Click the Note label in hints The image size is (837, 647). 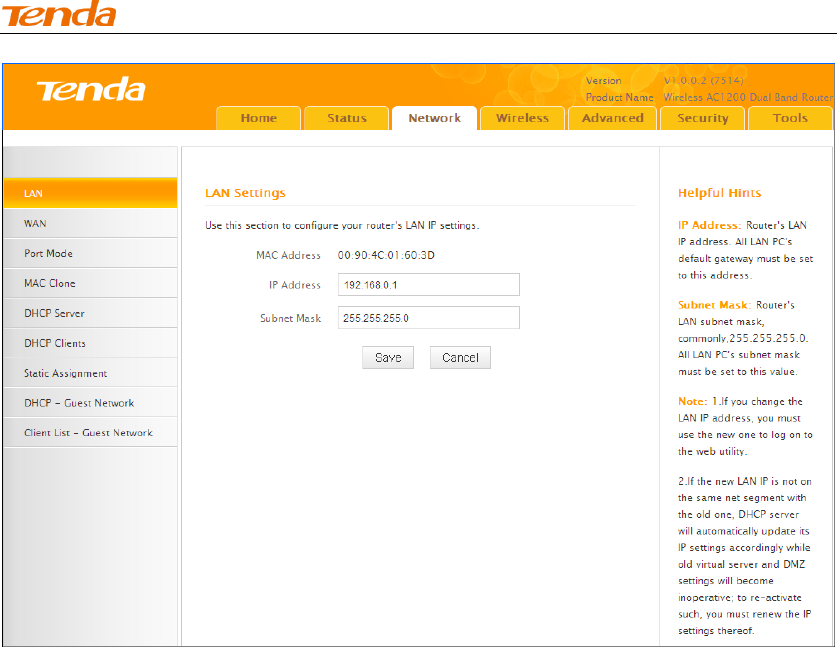692,401
